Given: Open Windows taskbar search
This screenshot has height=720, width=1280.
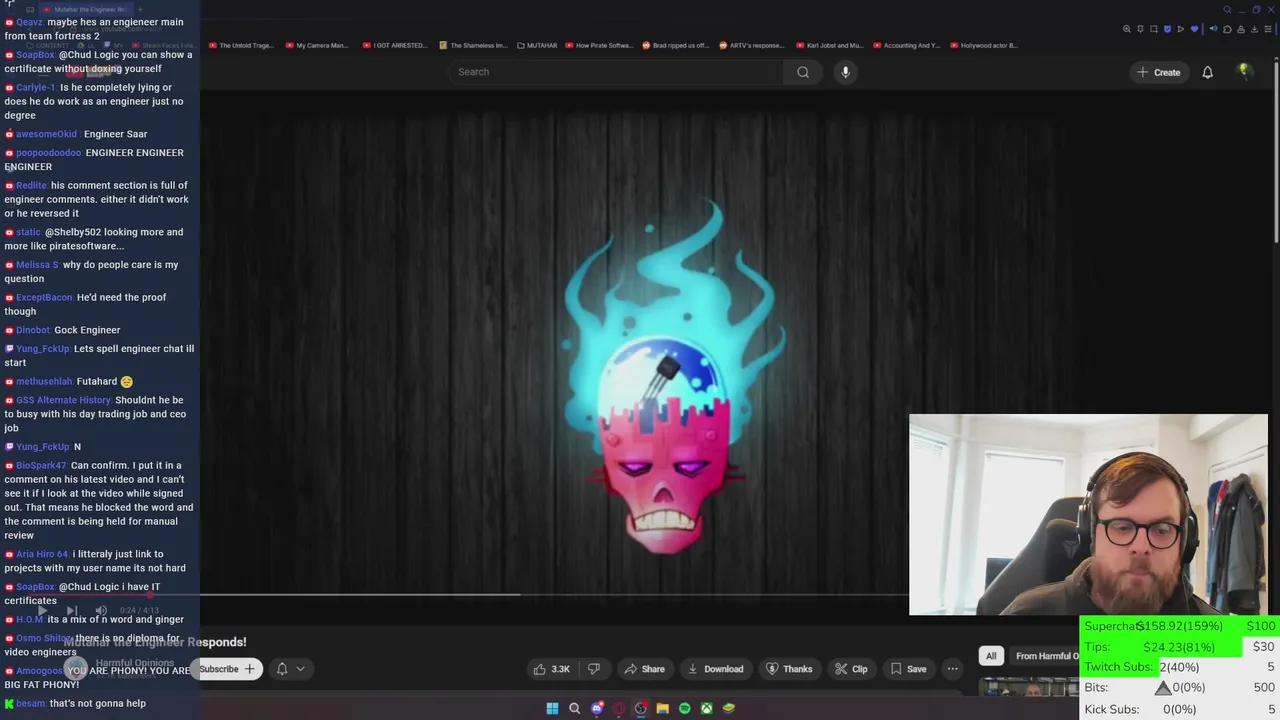Looking at the screenshot, I should tap(574, 708).
